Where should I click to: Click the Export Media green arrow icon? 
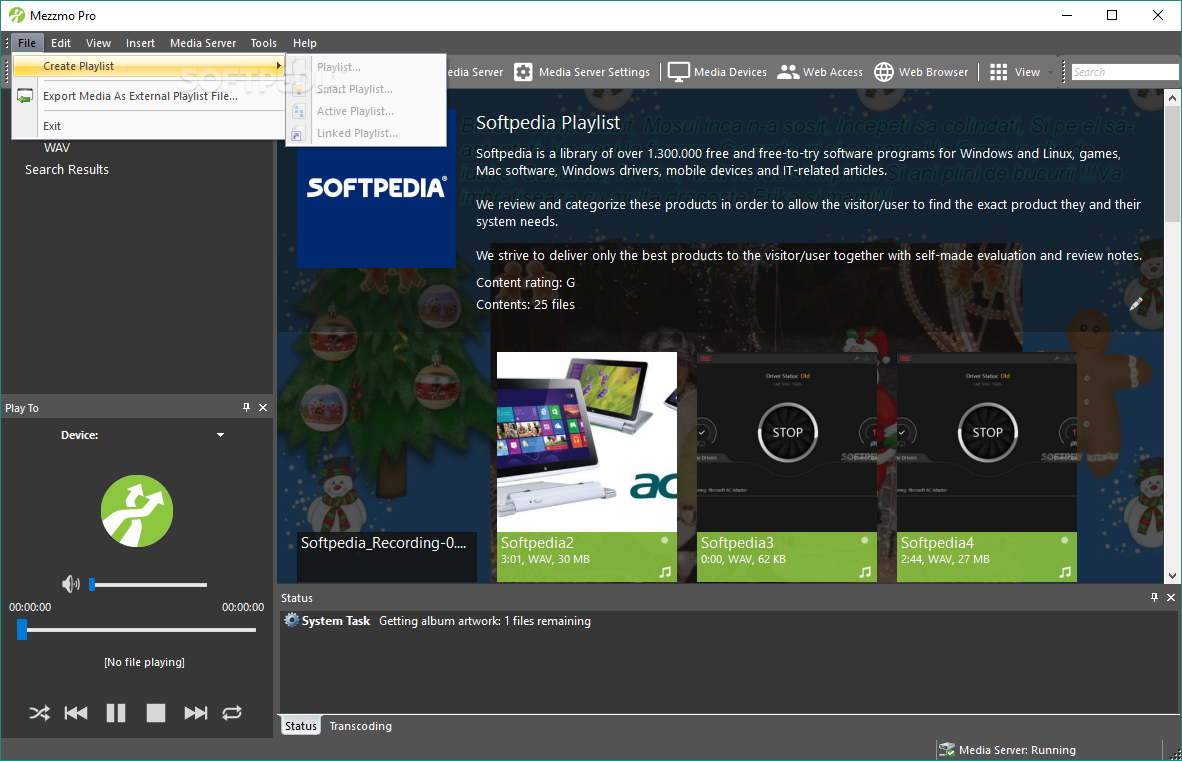[x=25, y=96]
